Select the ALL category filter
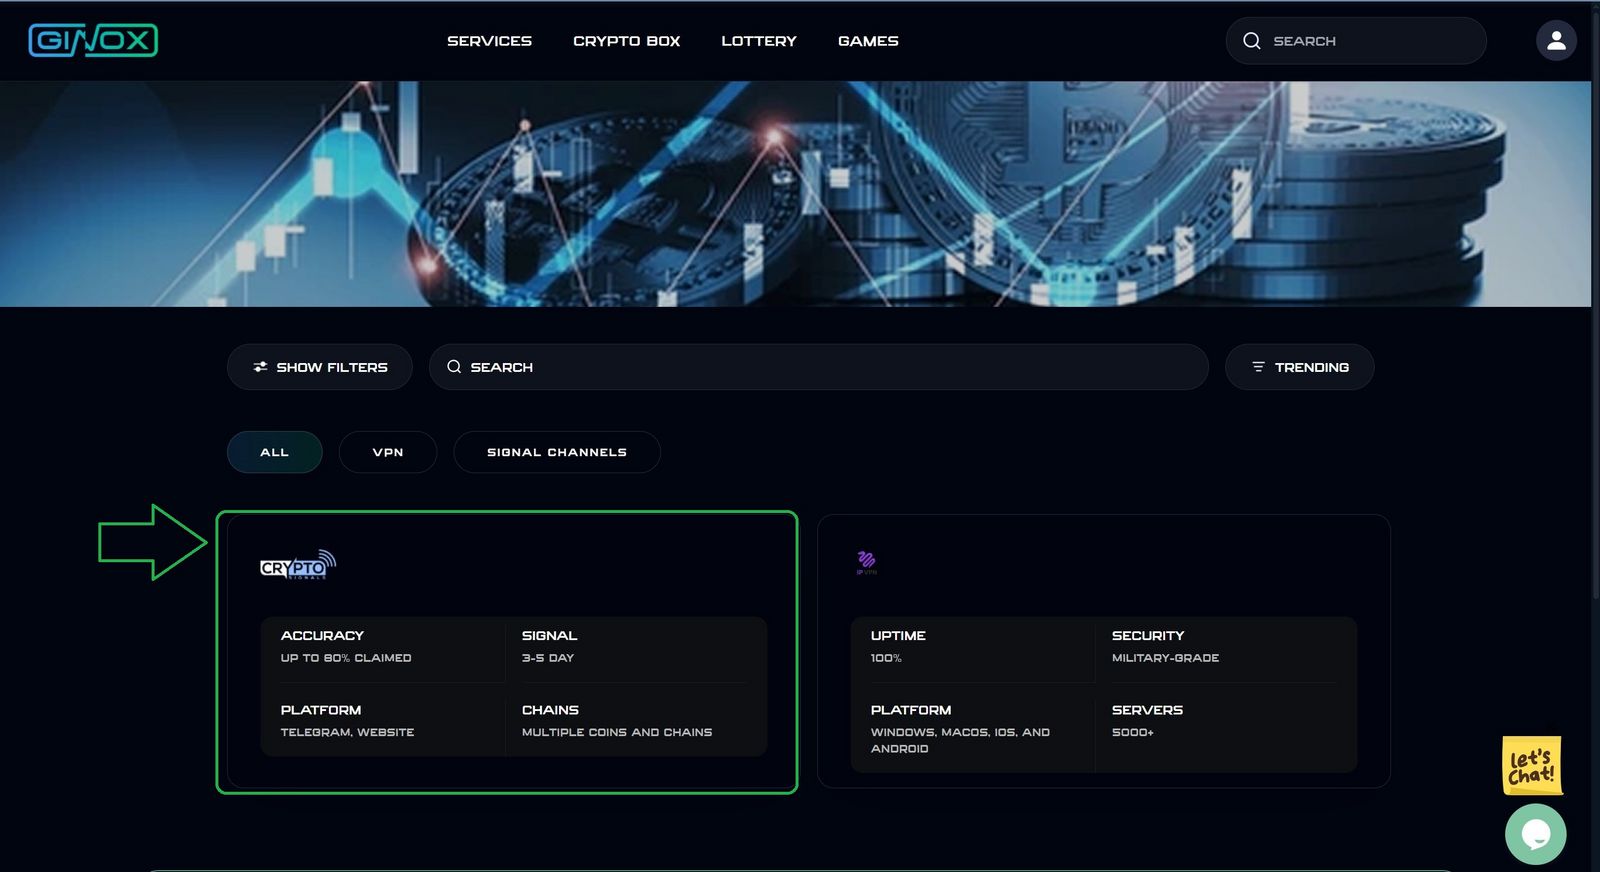The image size is (1600, 872). pyautogui.click(x=274, y=452)
